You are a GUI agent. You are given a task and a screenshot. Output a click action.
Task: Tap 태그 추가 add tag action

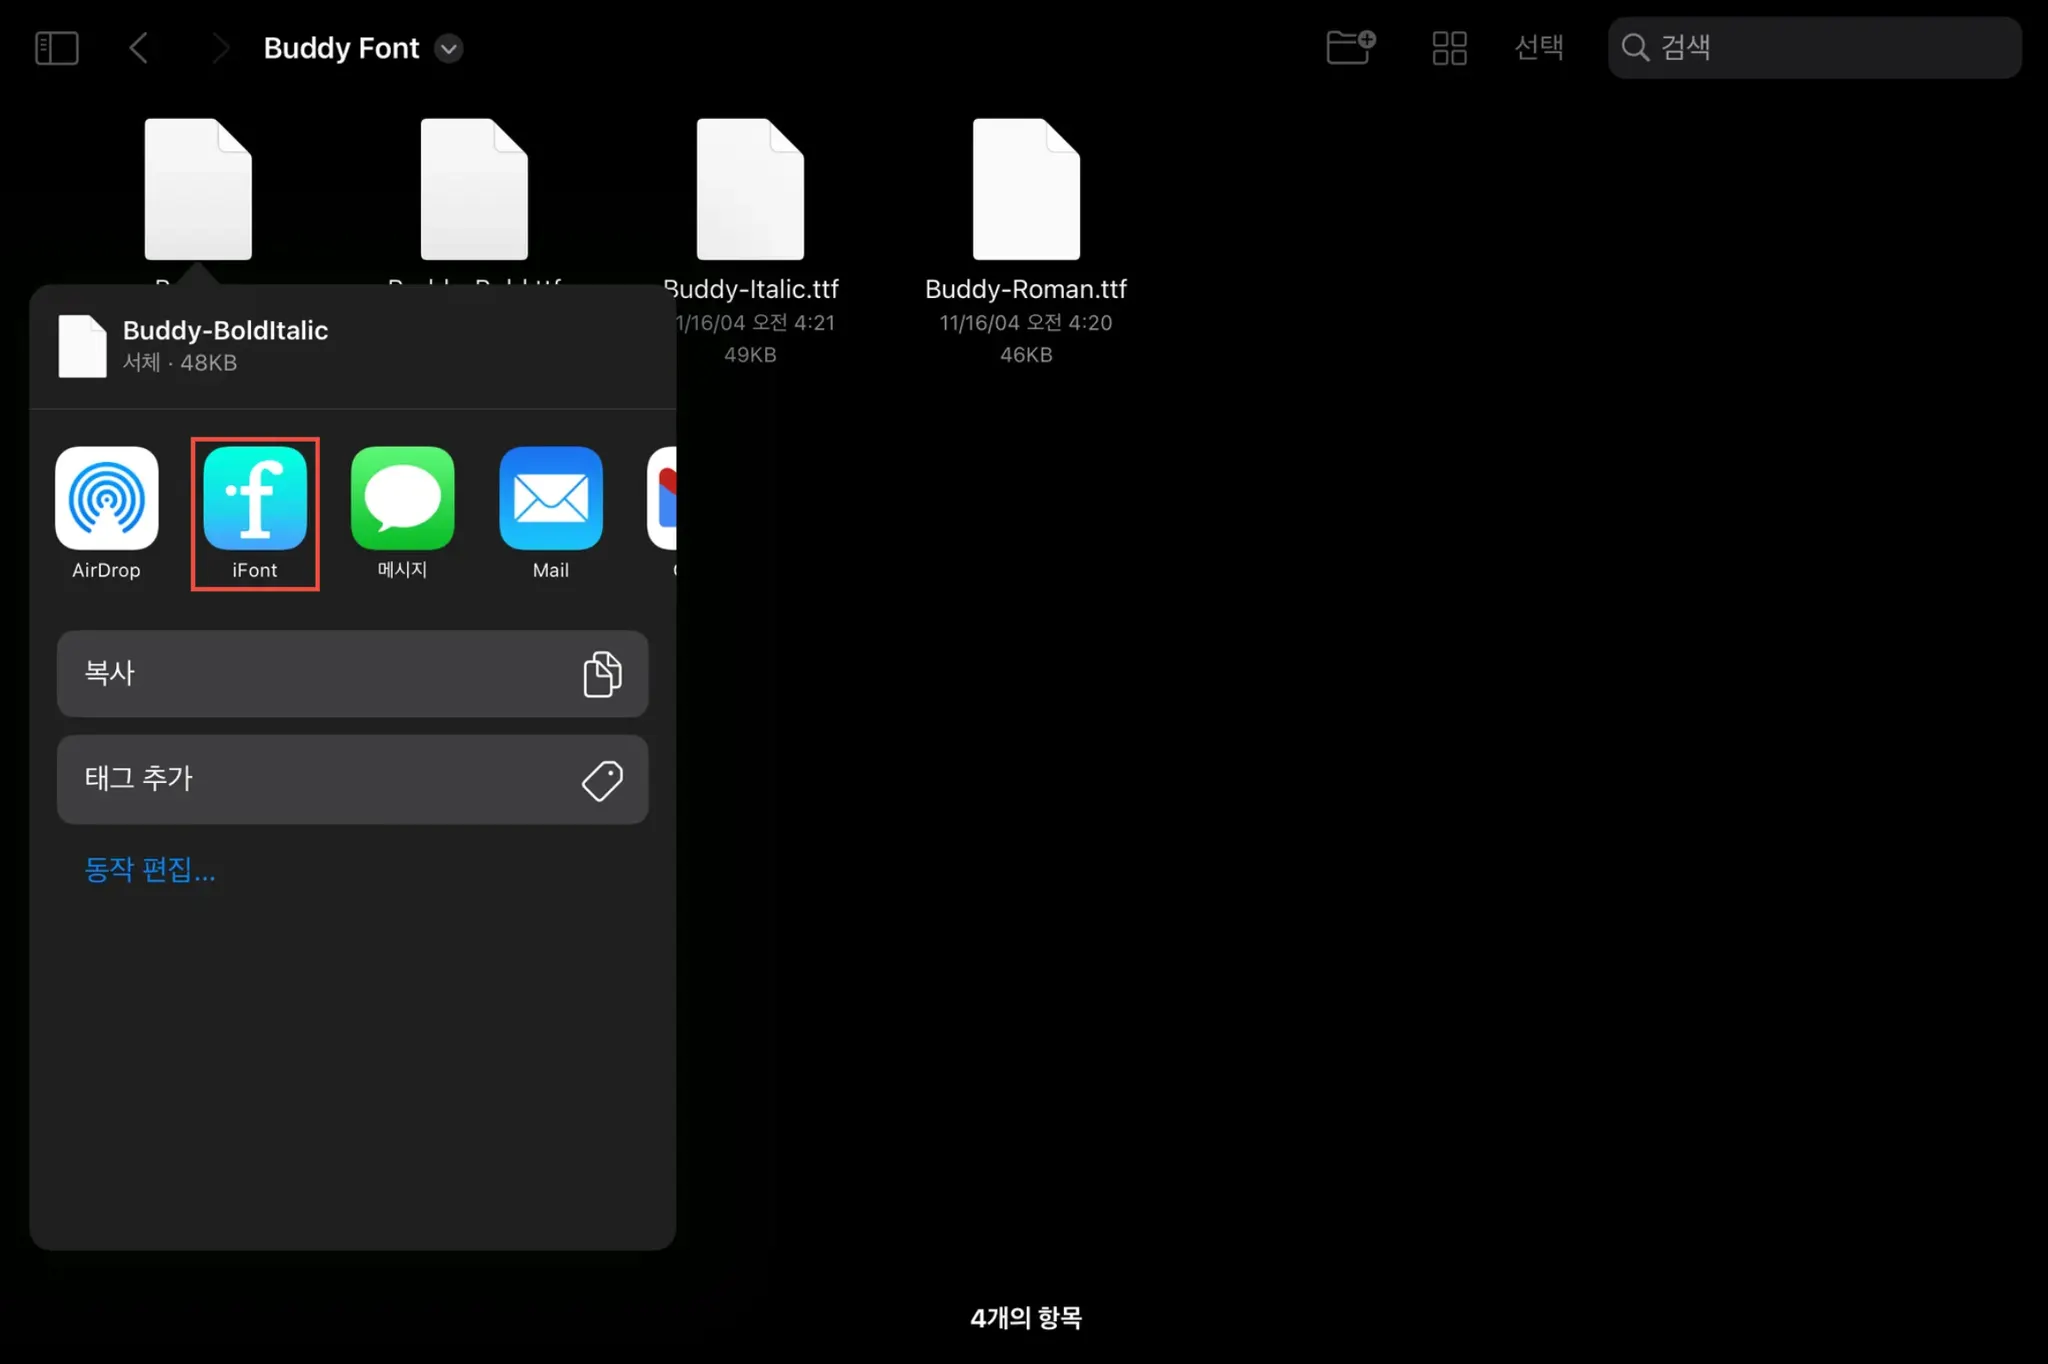coord(352,779)
